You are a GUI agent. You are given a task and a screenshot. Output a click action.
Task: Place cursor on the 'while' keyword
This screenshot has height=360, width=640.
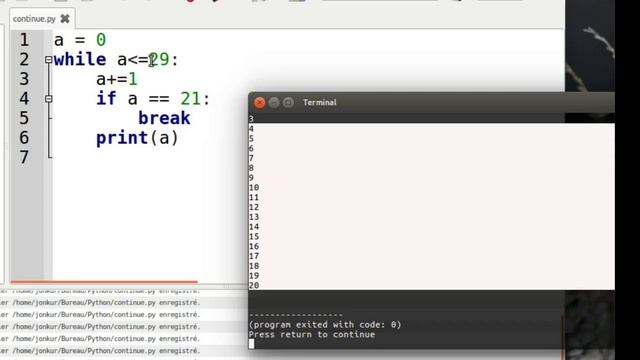pyautogui.click(x=80, y=60)
